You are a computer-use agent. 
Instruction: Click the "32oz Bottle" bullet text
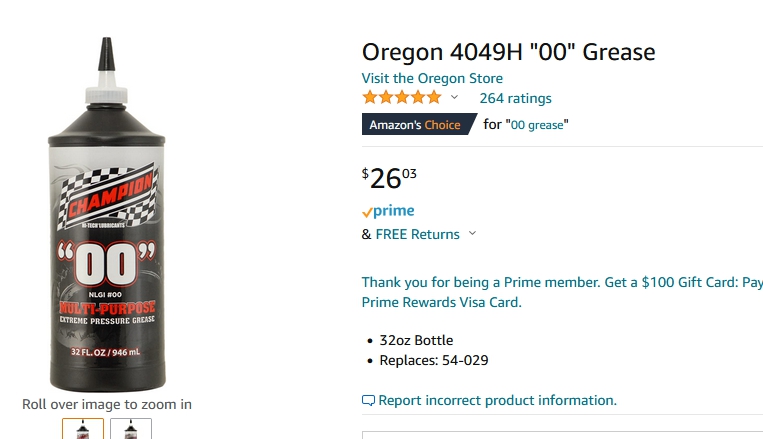click(x=416, y=340)
